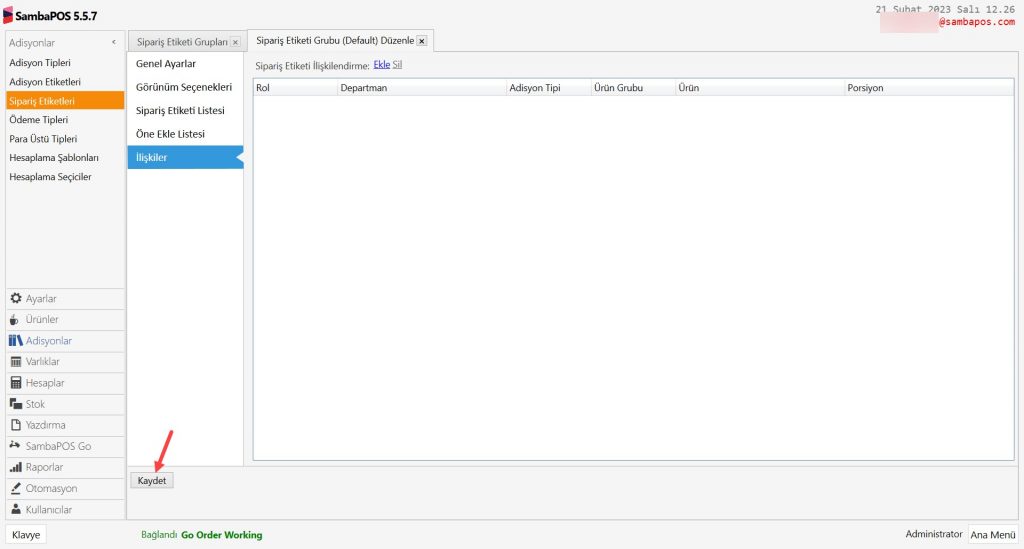This screenshot has width=1024, height=549.
Task: Close the Sipariş Etiketi Grupları tab
Action: coord(235,42)
